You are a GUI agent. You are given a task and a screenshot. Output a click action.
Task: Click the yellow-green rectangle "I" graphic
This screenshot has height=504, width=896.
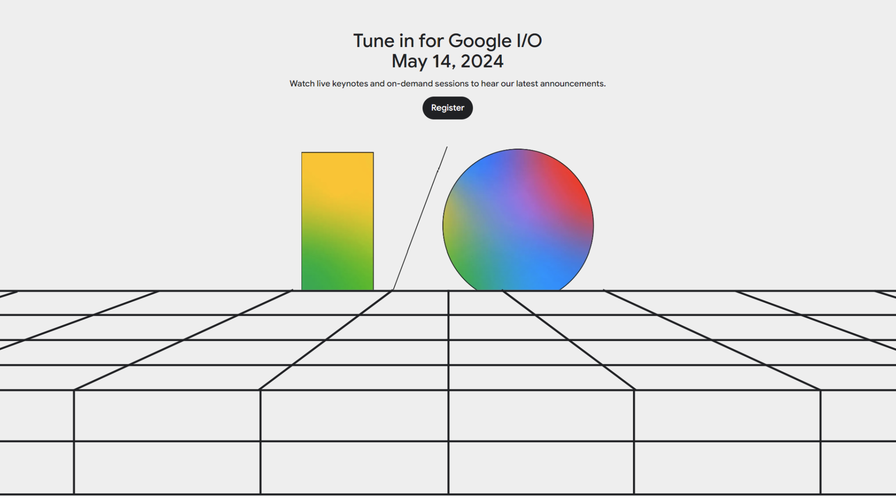click(337, 221)
